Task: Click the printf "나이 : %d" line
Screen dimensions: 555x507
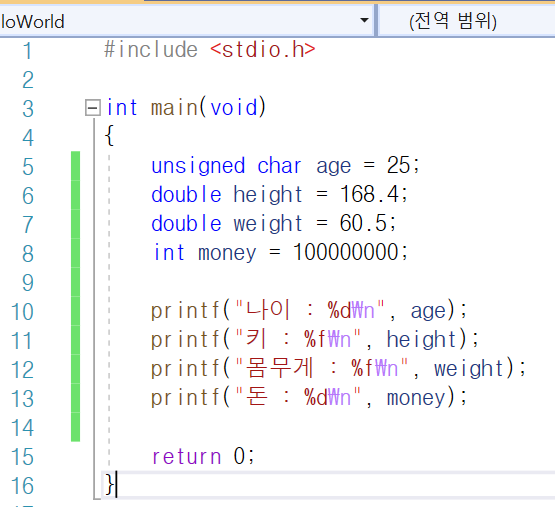Action: (309, 310)
